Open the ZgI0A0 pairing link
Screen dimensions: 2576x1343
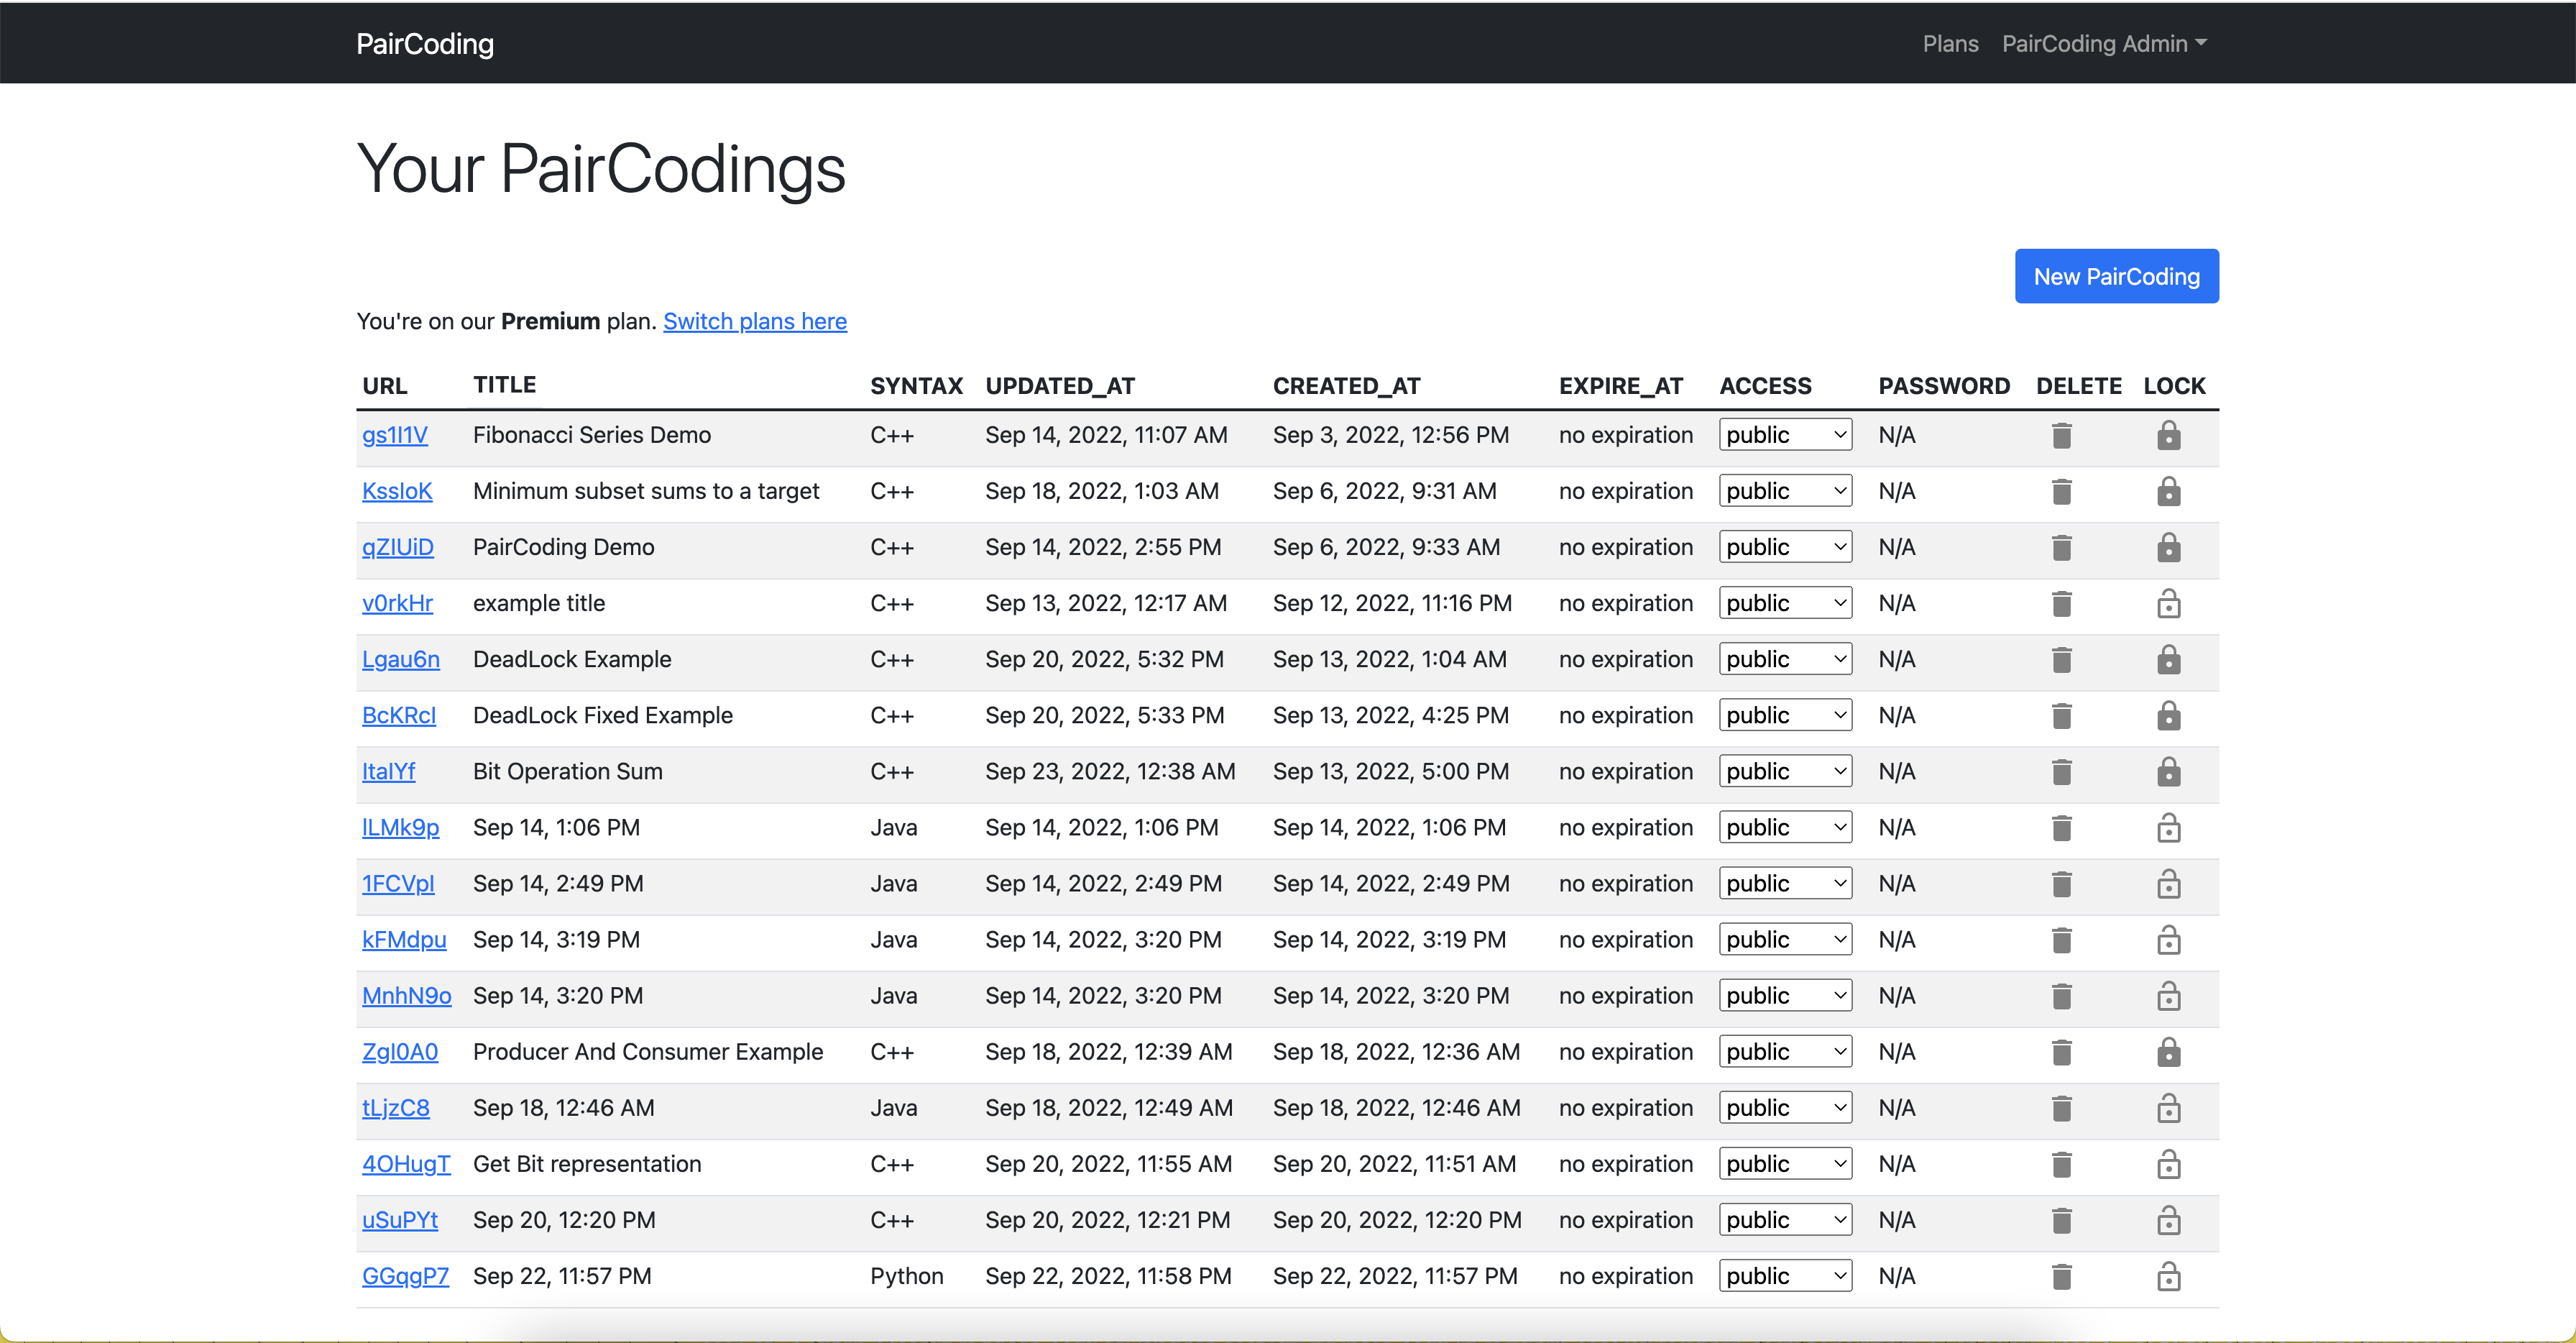click(x=400, y=1051)
